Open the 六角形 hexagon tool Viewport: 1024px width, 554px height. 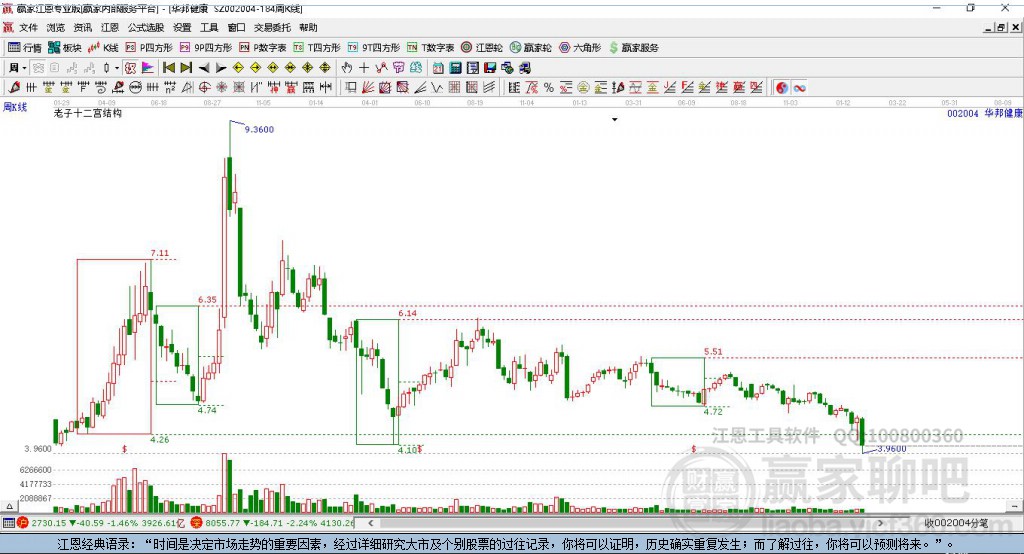(579, 48)
